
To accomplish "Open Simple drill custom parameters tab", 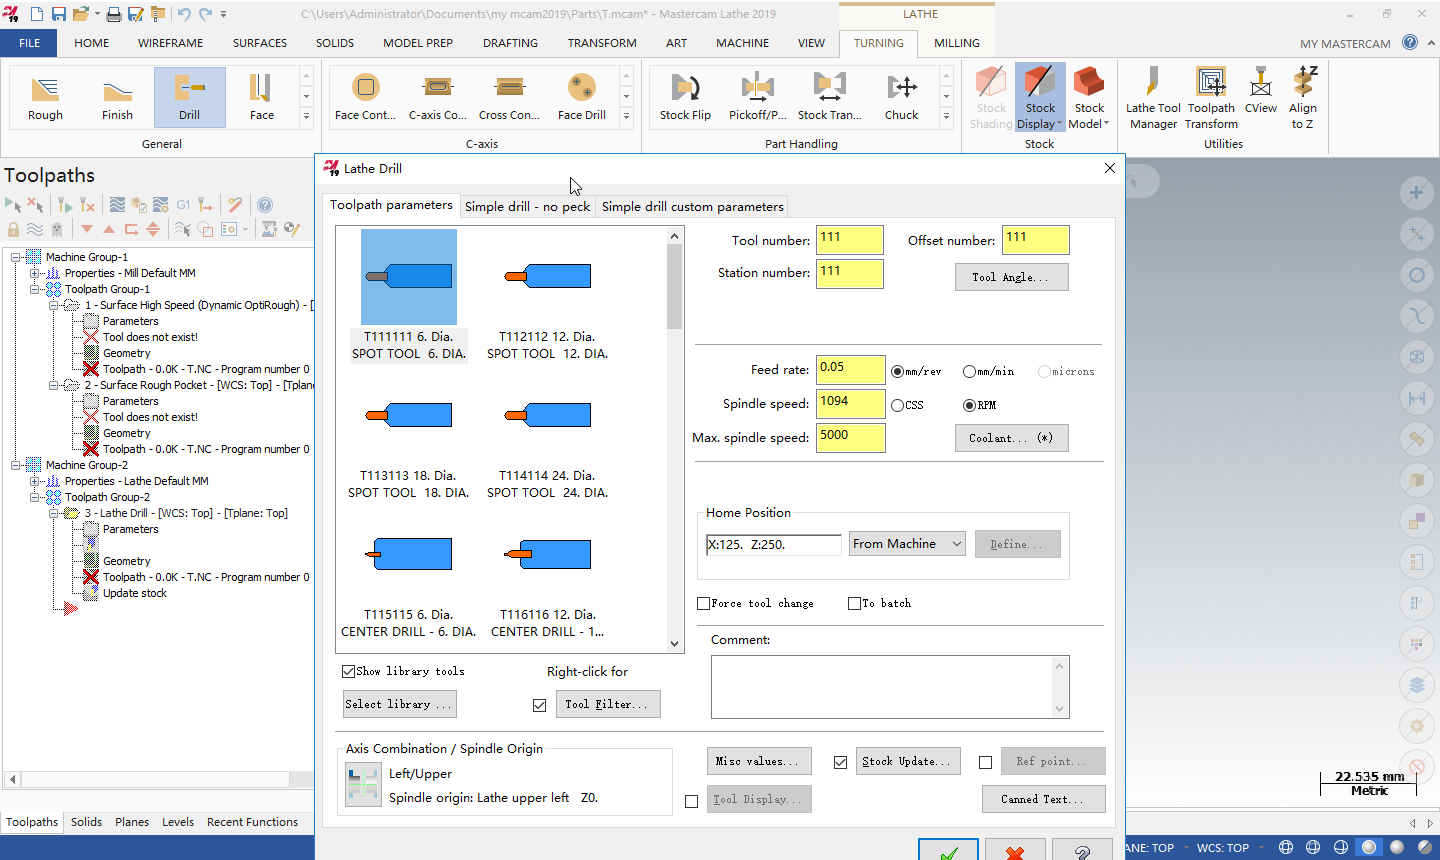I will pyautogui.click(x=692, y=206).
